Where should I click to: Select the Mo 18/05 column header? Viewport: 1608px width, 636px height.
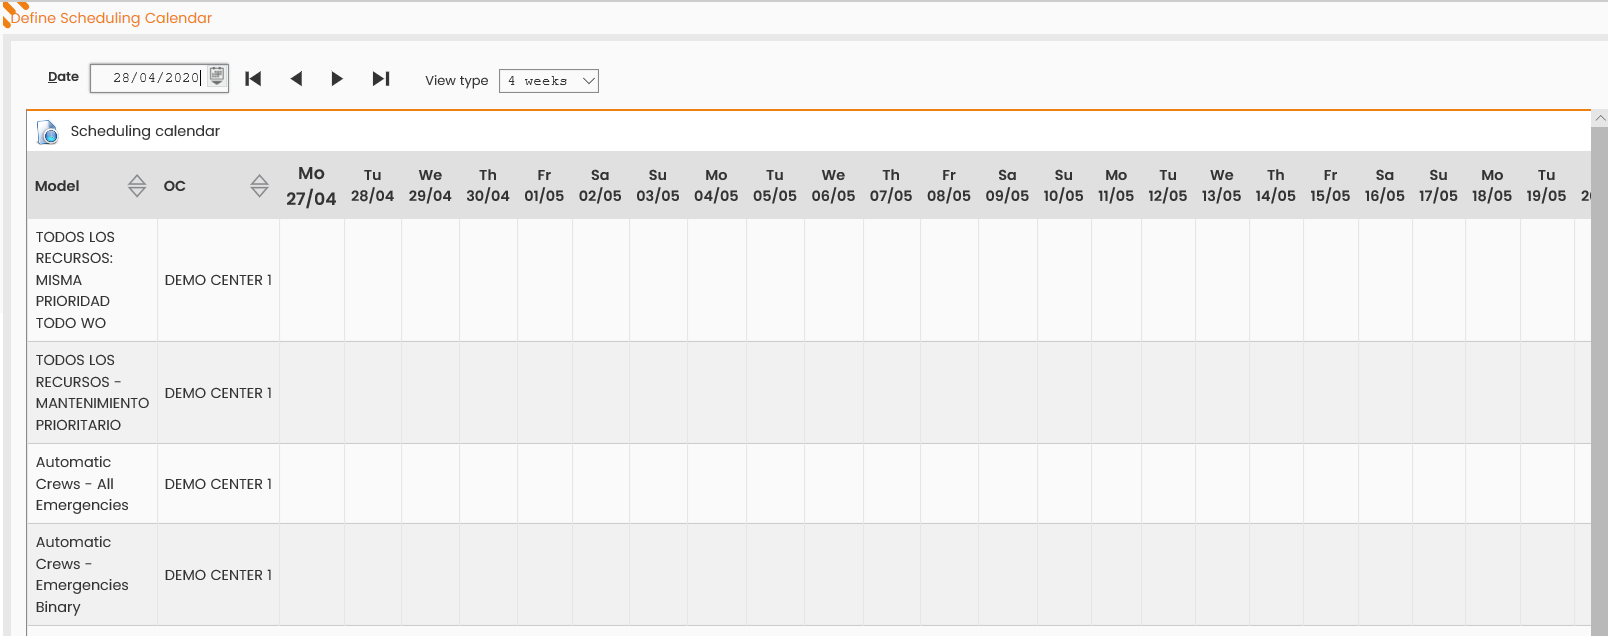click(x=1492, y=186)
